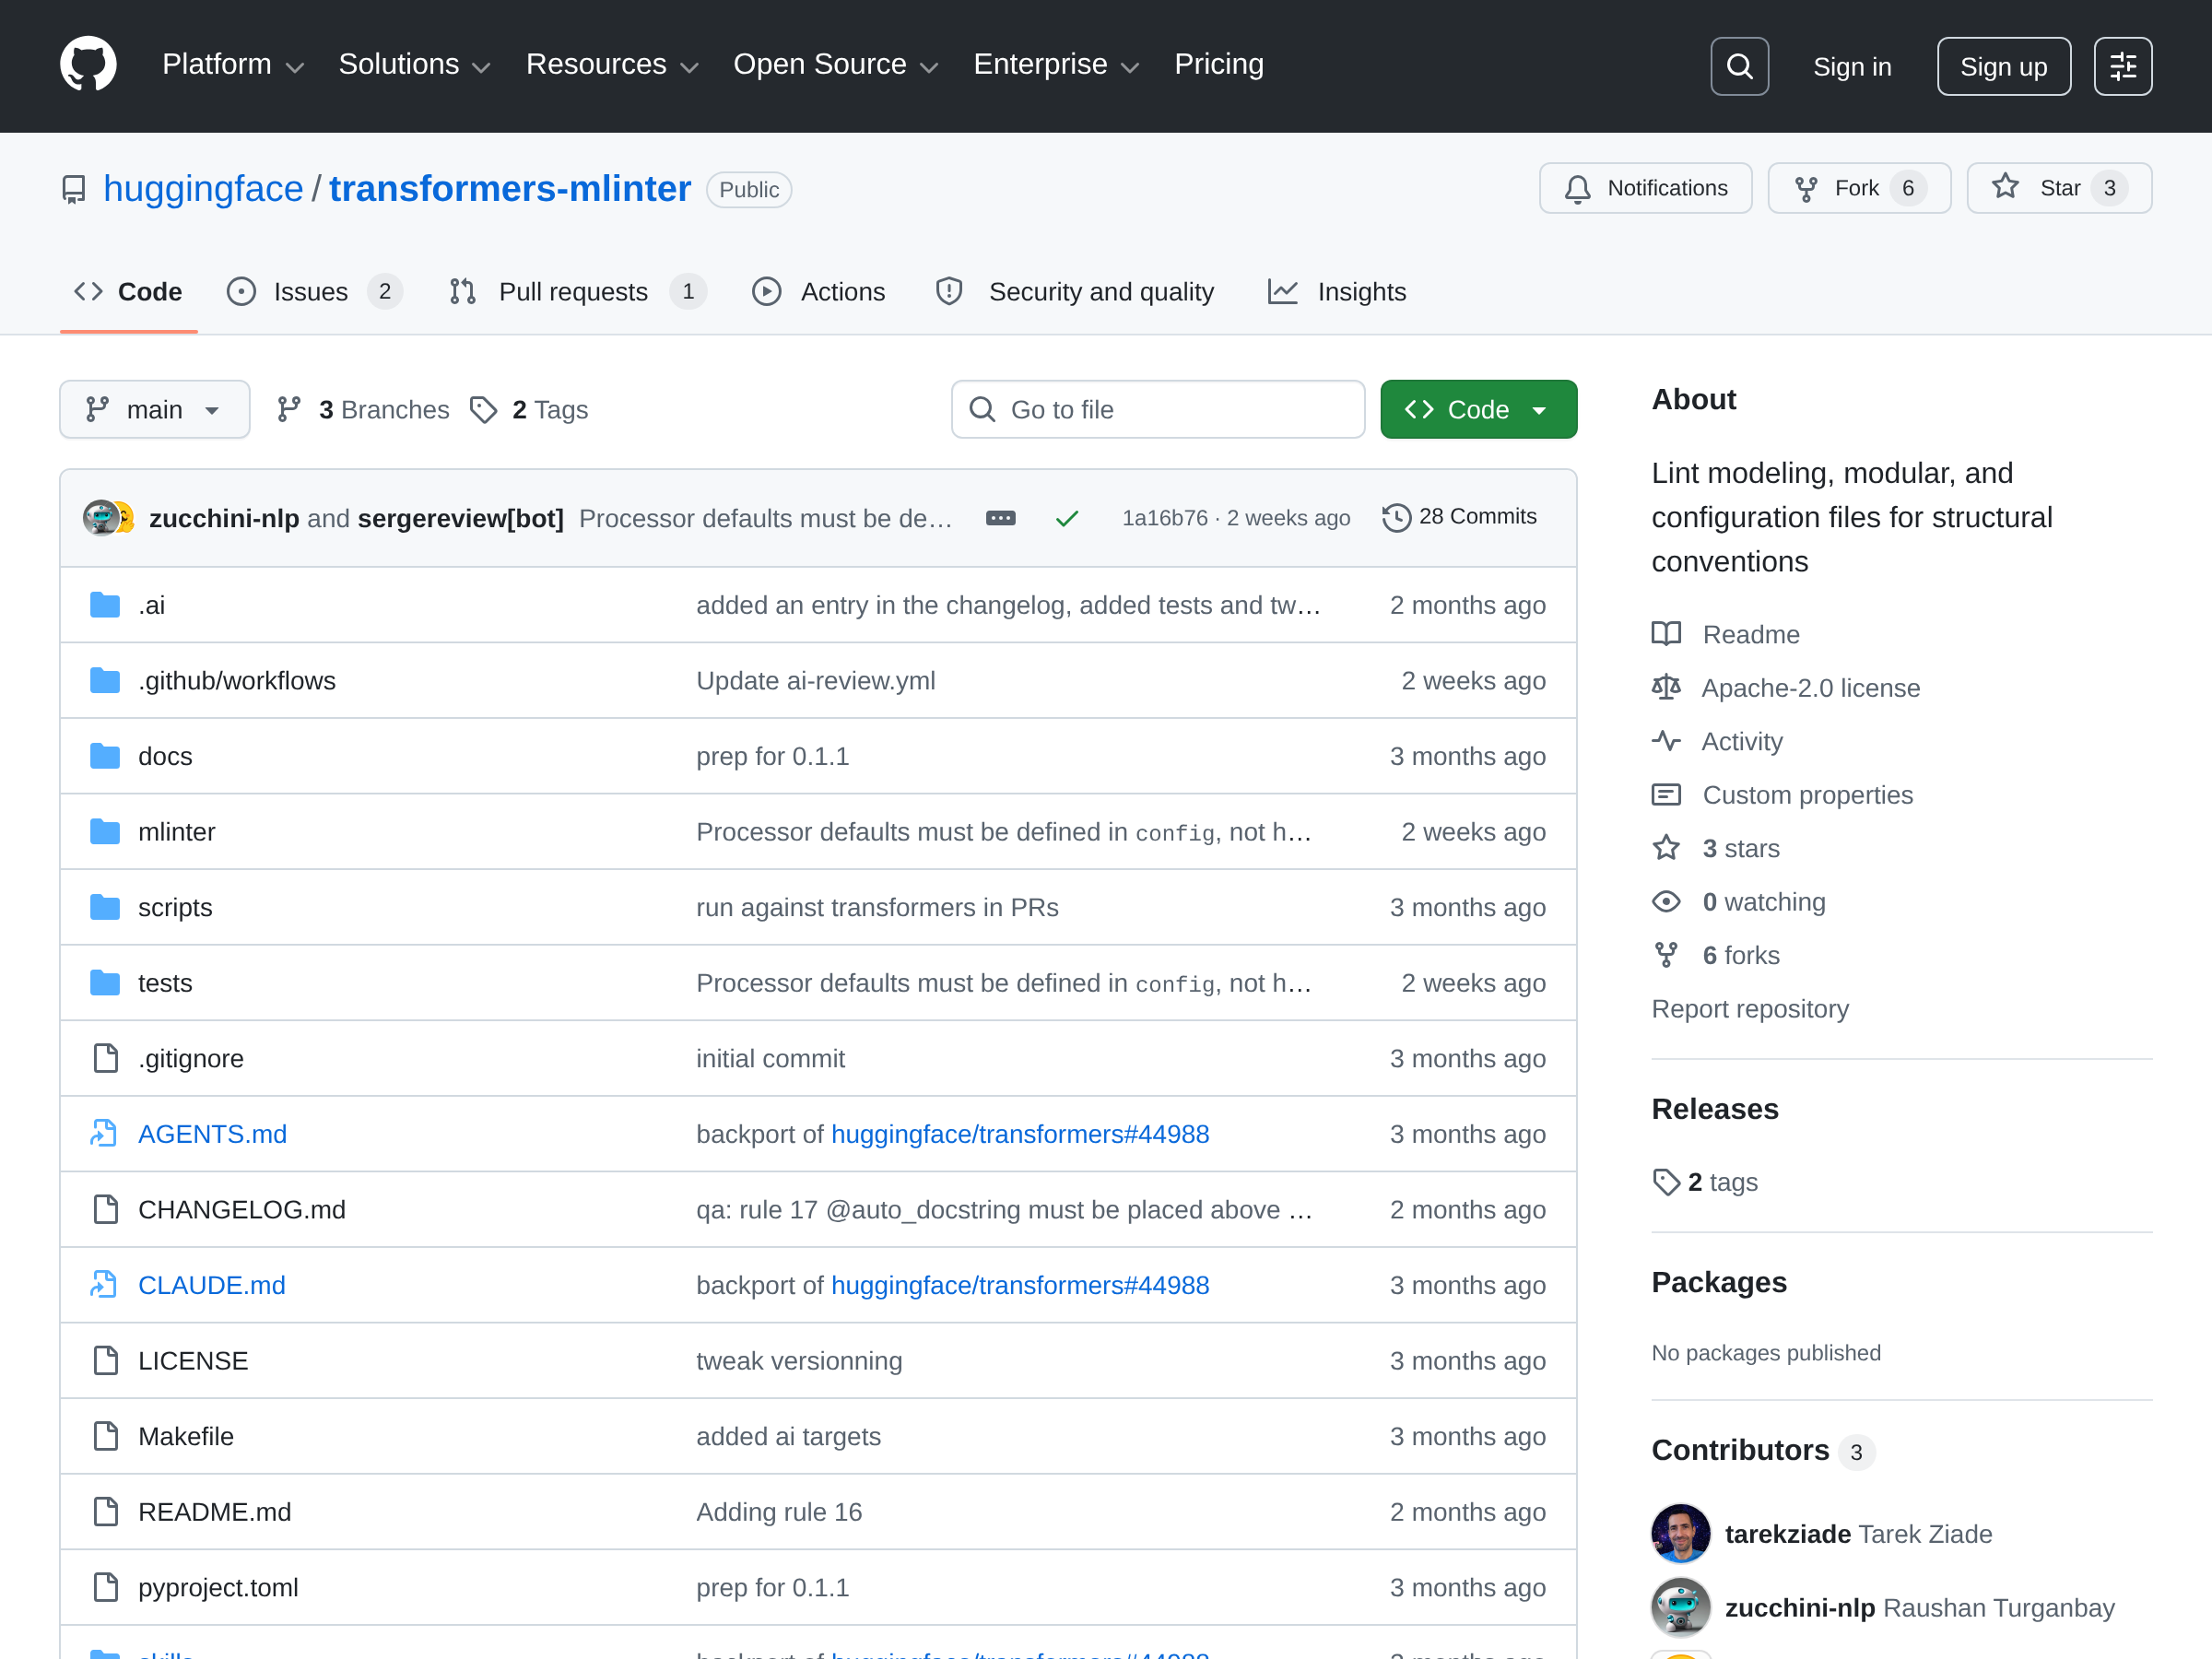Image resolution: width=2212 pixels, height=1659 pixels.
Task: Open the pyproject.toml file
Action: pos(218,1587)
